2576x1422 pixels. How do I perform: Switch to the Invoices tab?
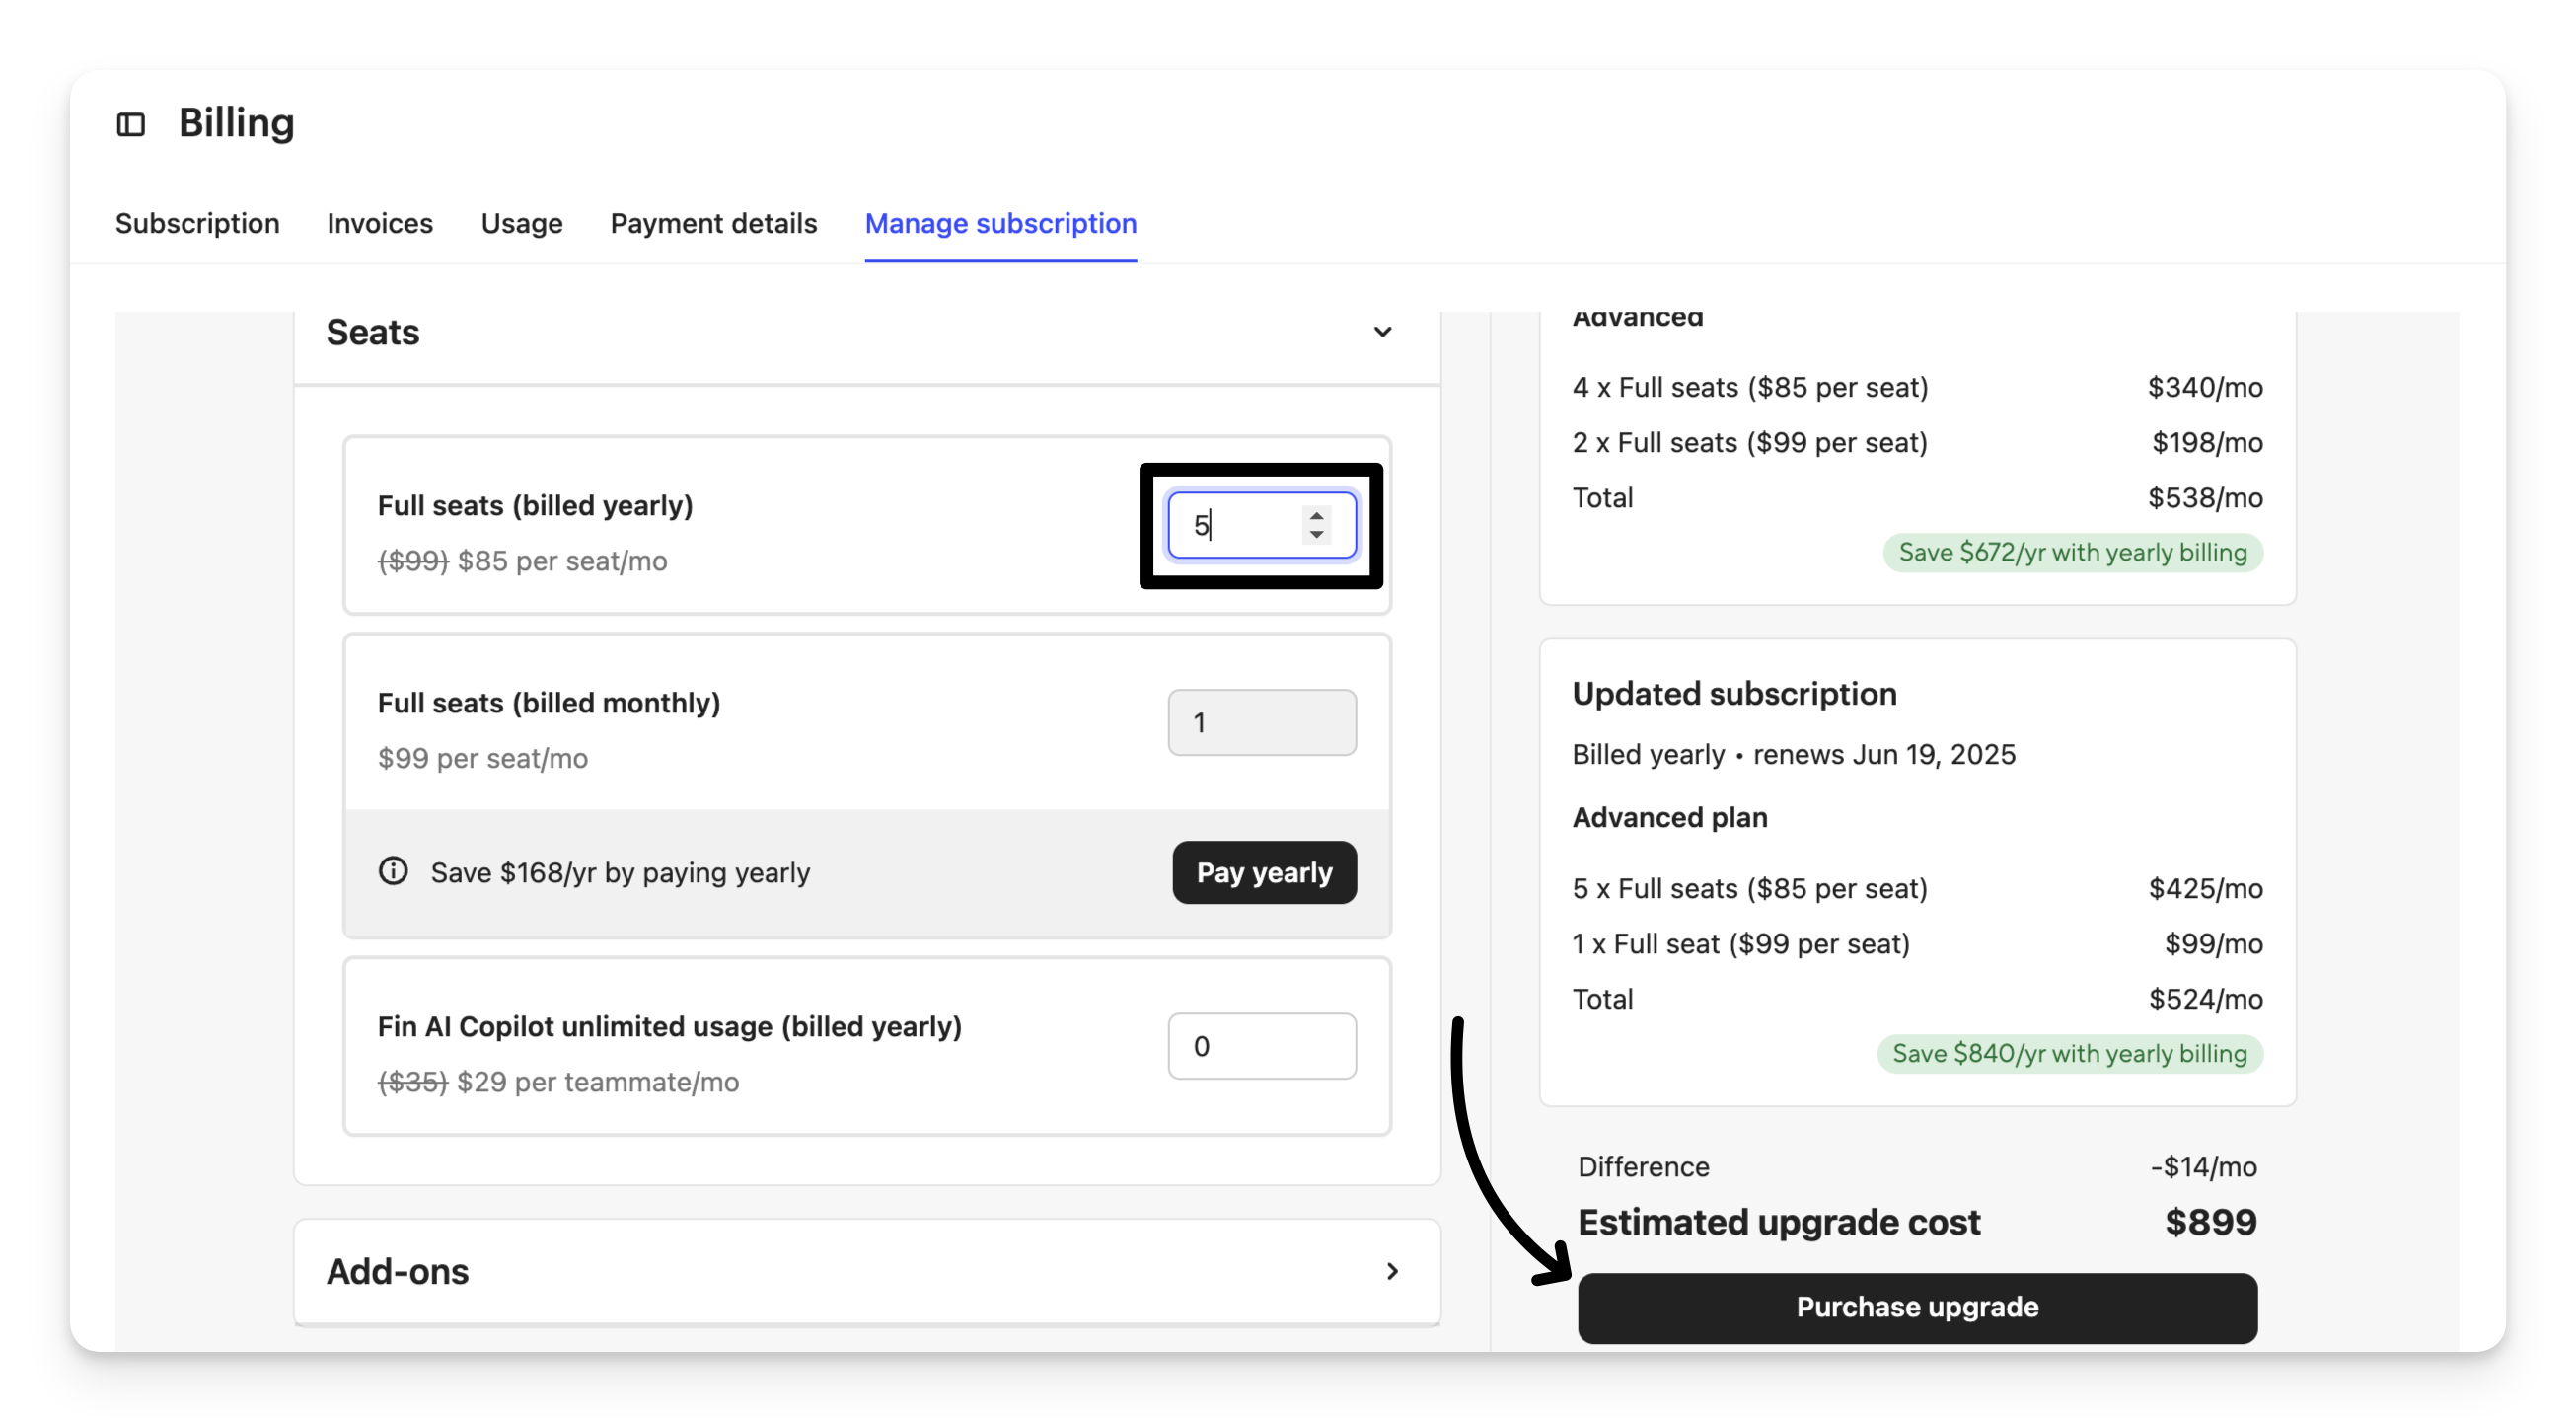(380, 223)
